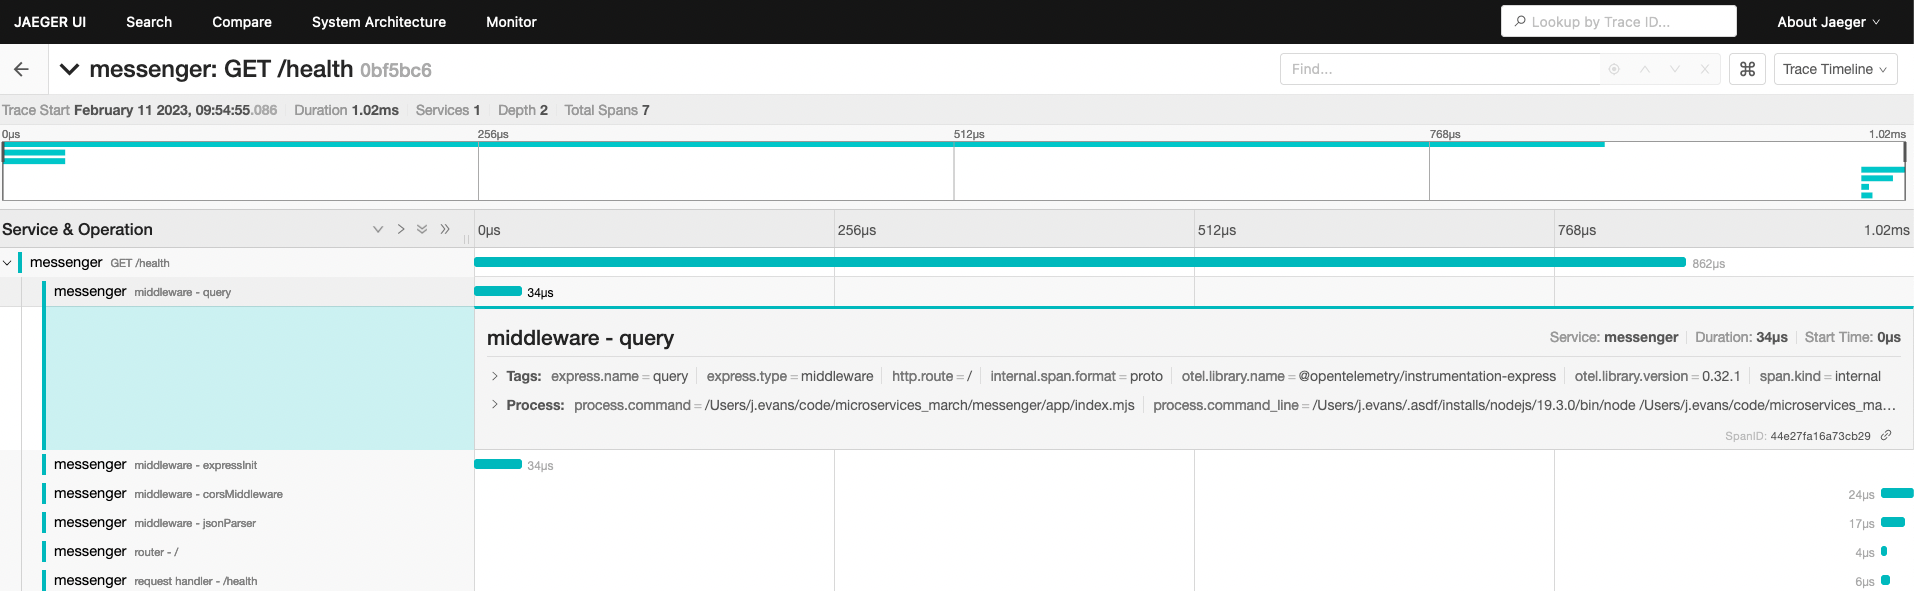1914x591 pixels.
Task: Go to the Compare page
Action: click(241, 22)
